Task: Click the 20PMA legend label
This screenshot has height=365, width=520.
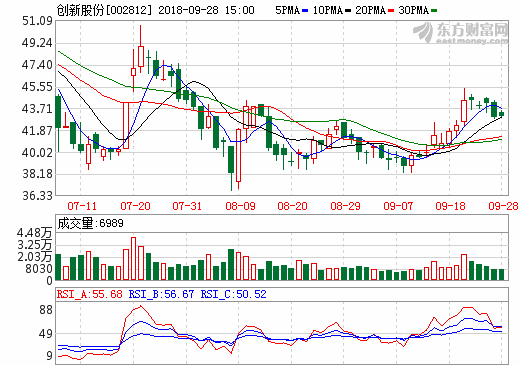Action: click(x=370, y=10)
